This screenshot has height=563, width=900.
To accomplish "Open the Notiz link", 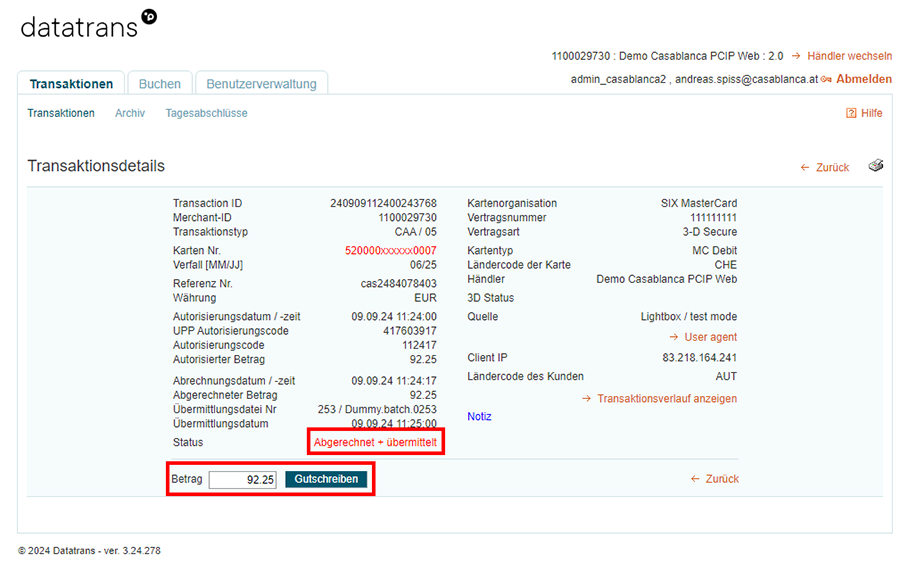I will pyautogui.click(x=479, y=416).
